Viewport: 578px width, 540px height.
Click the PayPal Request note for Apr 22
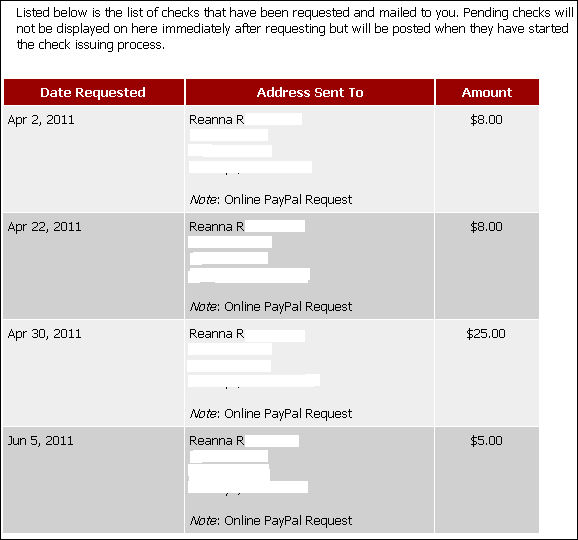tap(271, 307)
